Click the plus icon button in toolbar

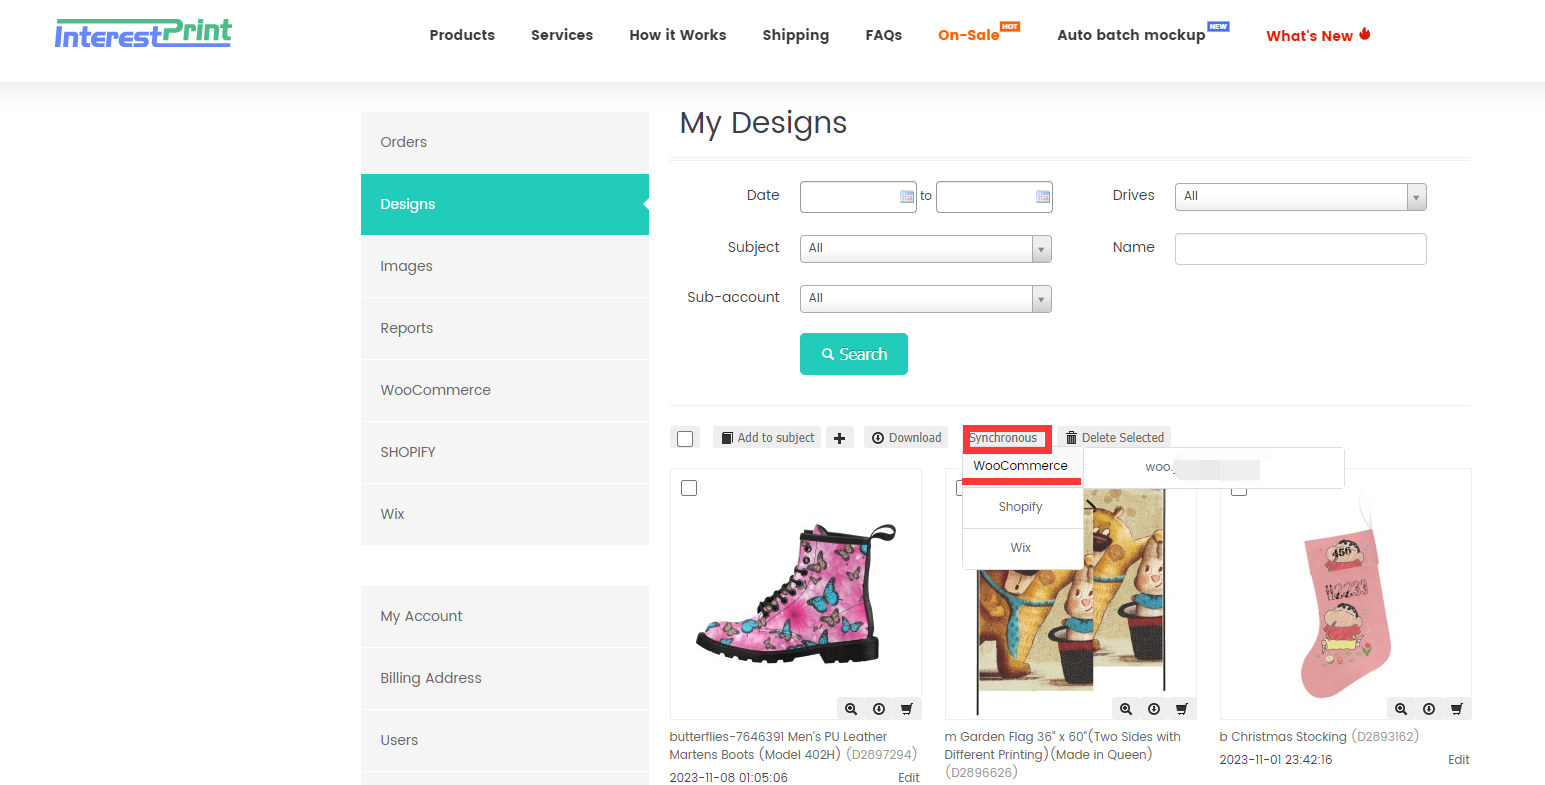point(839,438)
